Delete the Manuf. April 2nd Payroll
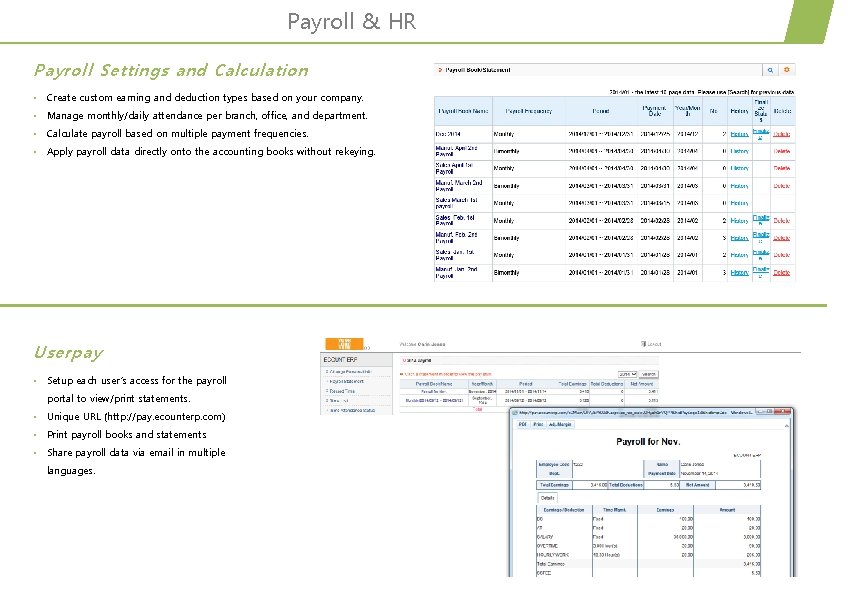 (x=782, y=151)
